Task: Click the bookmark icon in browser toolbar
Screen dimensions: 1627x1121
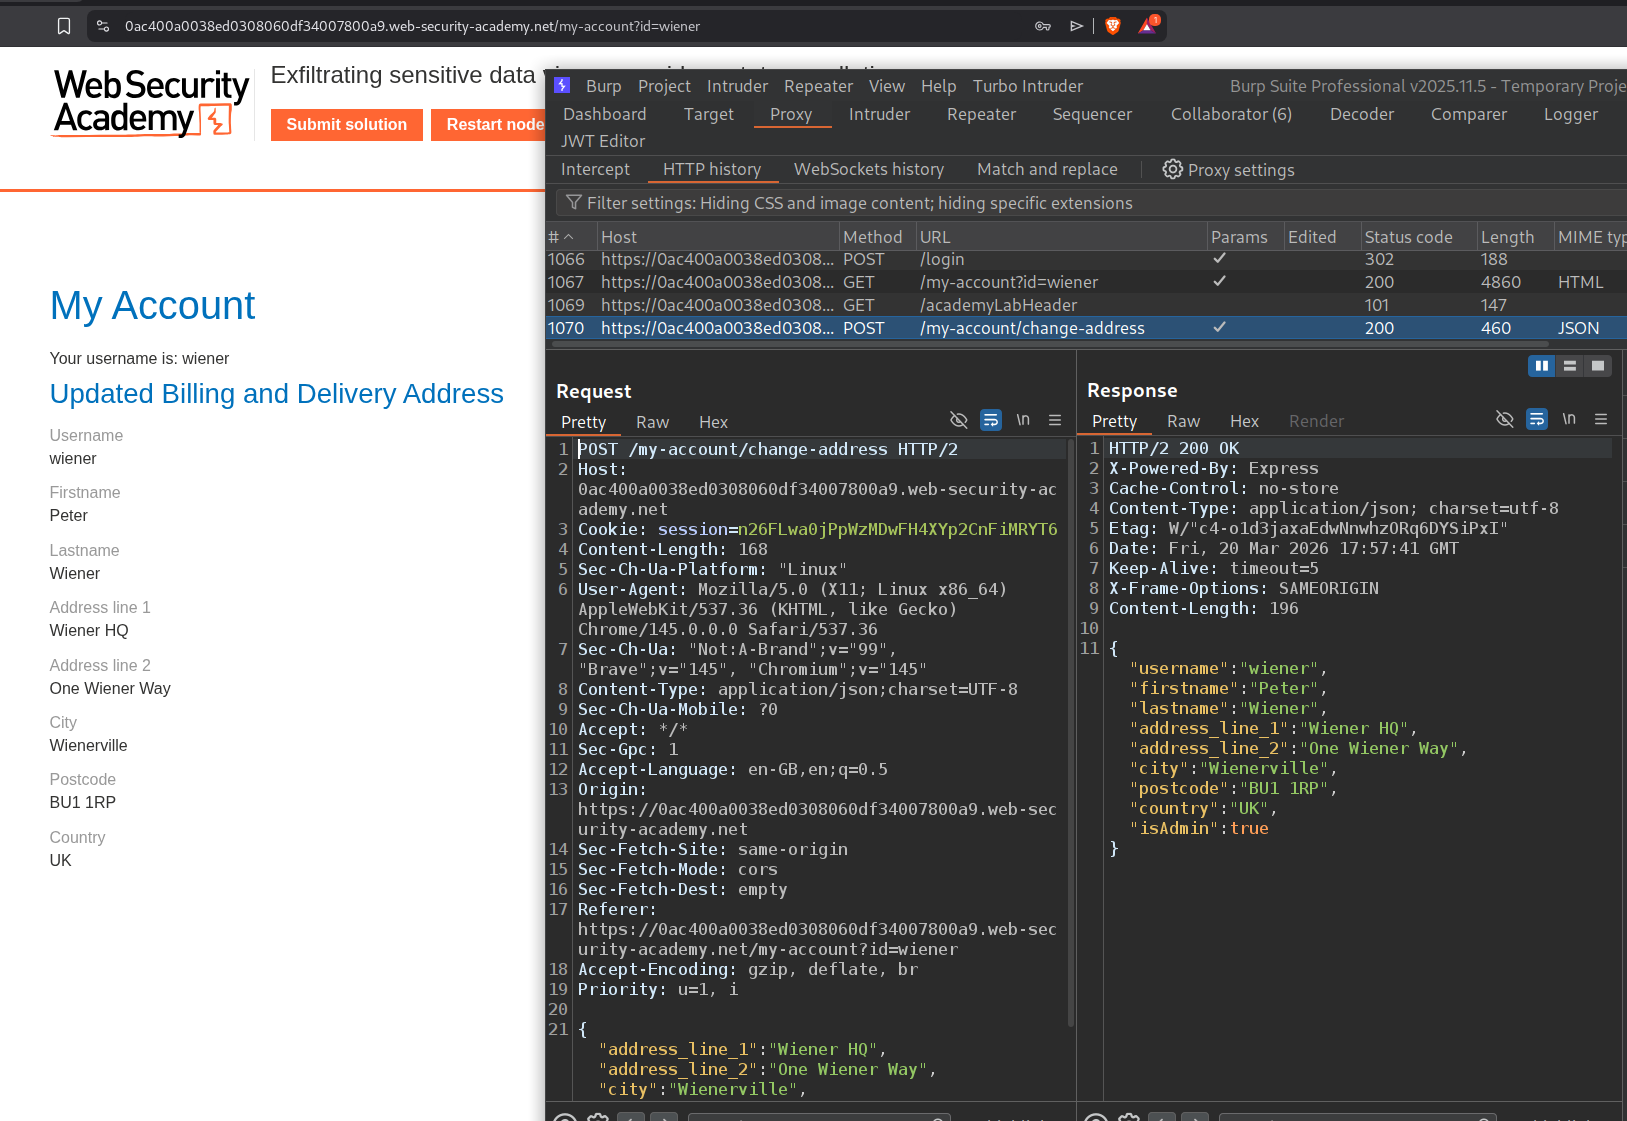Action: [64, 26]
